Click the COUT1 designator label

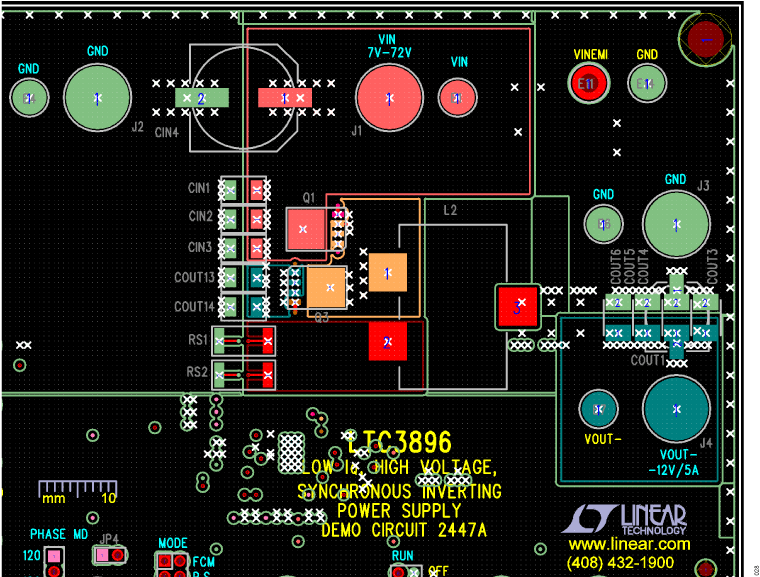648,360
